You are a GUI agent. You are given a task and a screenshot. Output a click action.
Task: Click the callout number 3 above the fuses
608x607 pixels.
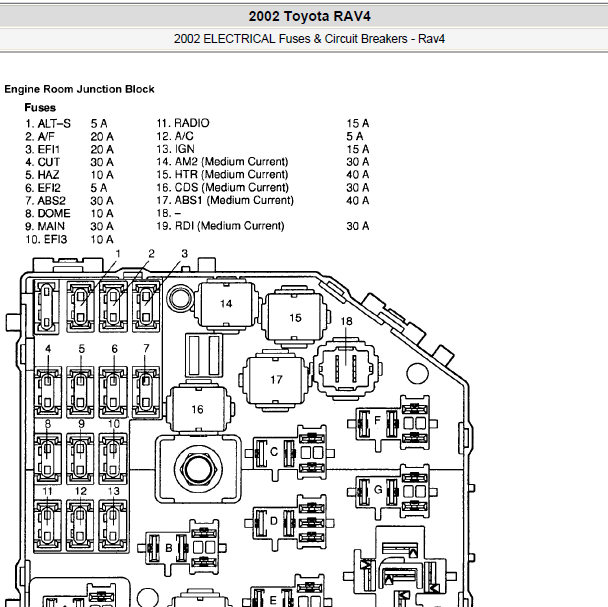pyautogui.click(x=184, y=254)
